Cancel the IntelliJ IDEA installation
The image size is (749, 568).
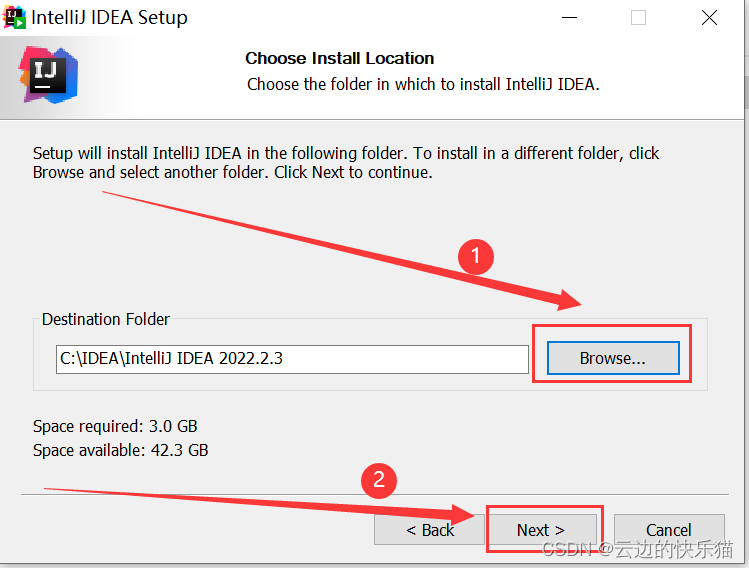pyautogui.click(x=669, y=530)
